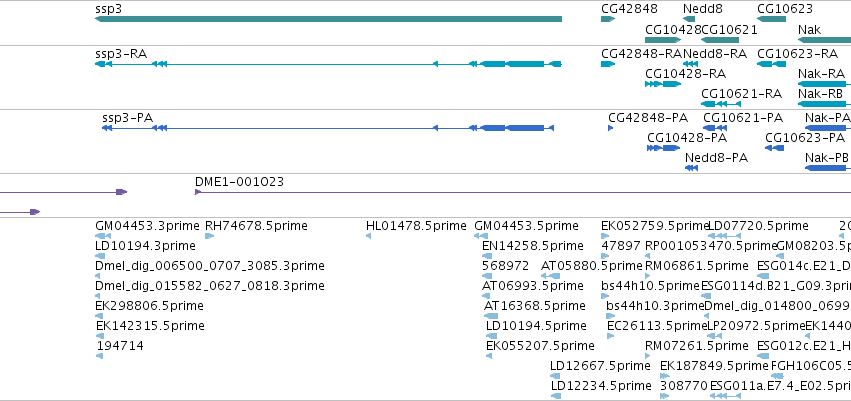Viewport: 851px width, 401px height.
Task: Select the ssp3-RA transcript
Action: click(x=328, y=64)
